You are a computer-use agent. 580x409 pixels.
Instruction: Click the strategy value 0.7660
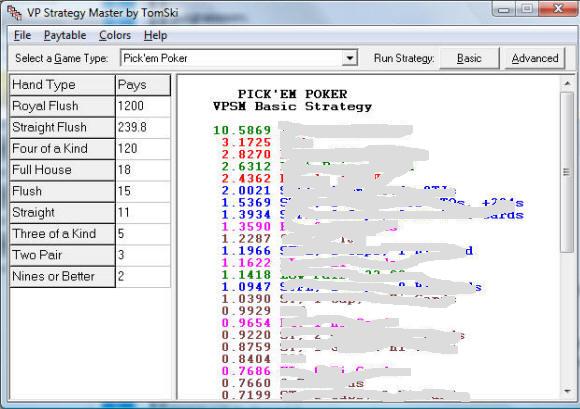pos(246,383)
